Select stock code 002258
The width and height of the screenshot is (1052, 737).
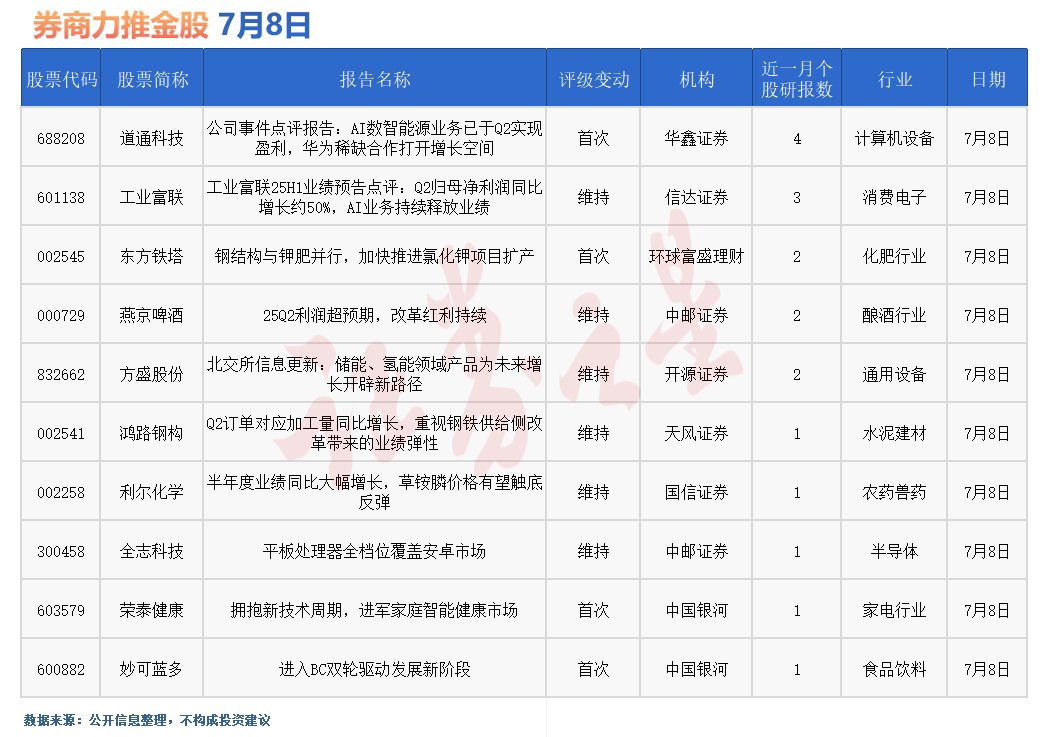click(61, 493)
